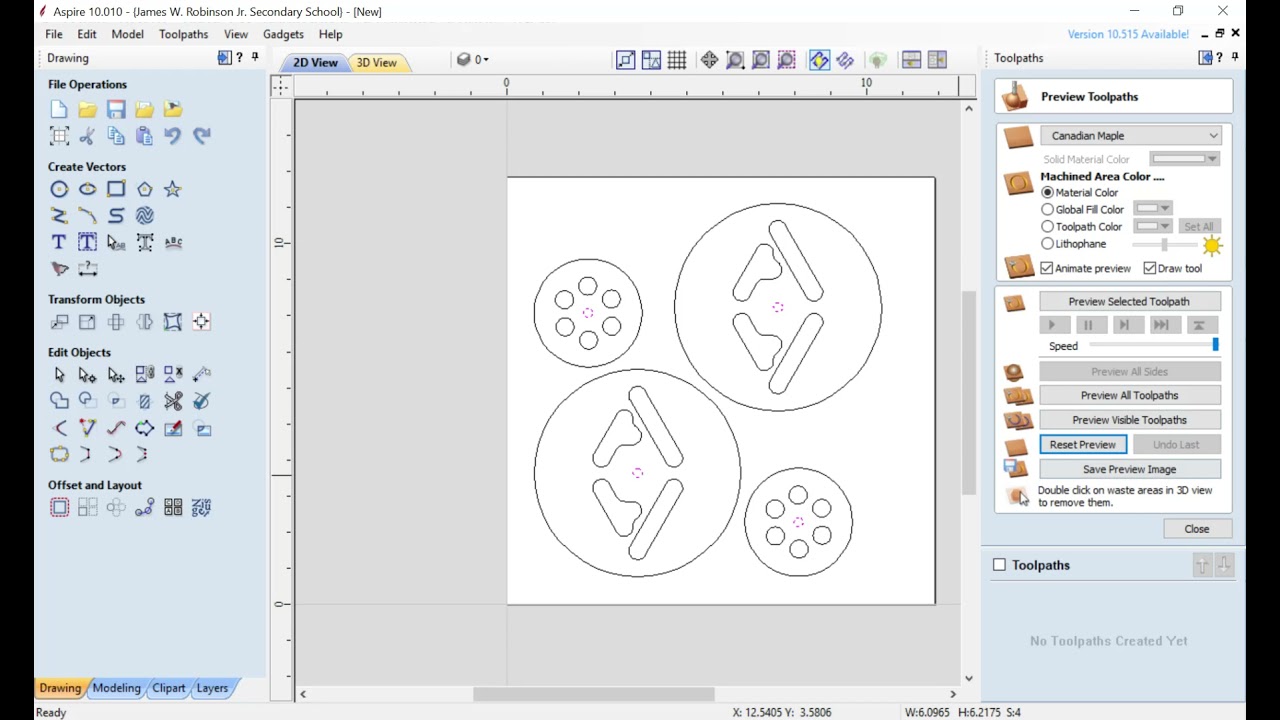Viewport: 1280px width, 720px height.
Task: Open the Dimension measure tool
Action: coord(88,269)
